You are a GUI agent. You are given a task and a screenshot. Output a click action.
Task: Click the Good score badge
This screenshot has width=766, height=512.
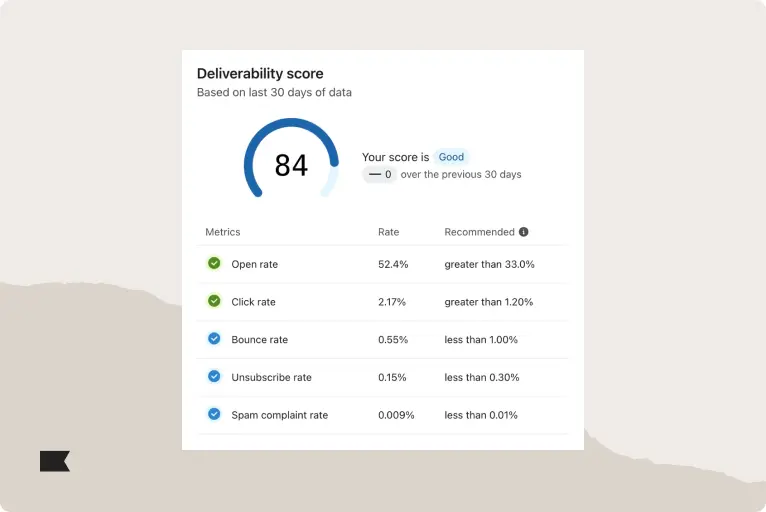click(x=451, y=157)
